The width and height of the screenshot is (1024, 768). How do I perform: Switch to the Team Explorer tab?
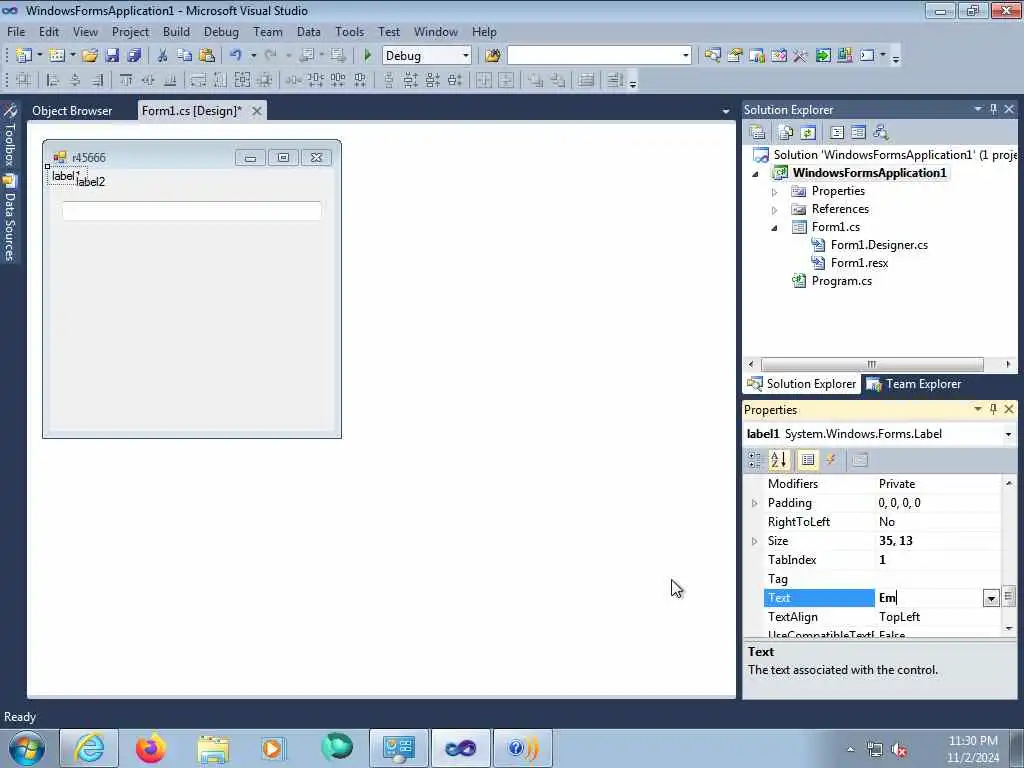click(914, 384)
